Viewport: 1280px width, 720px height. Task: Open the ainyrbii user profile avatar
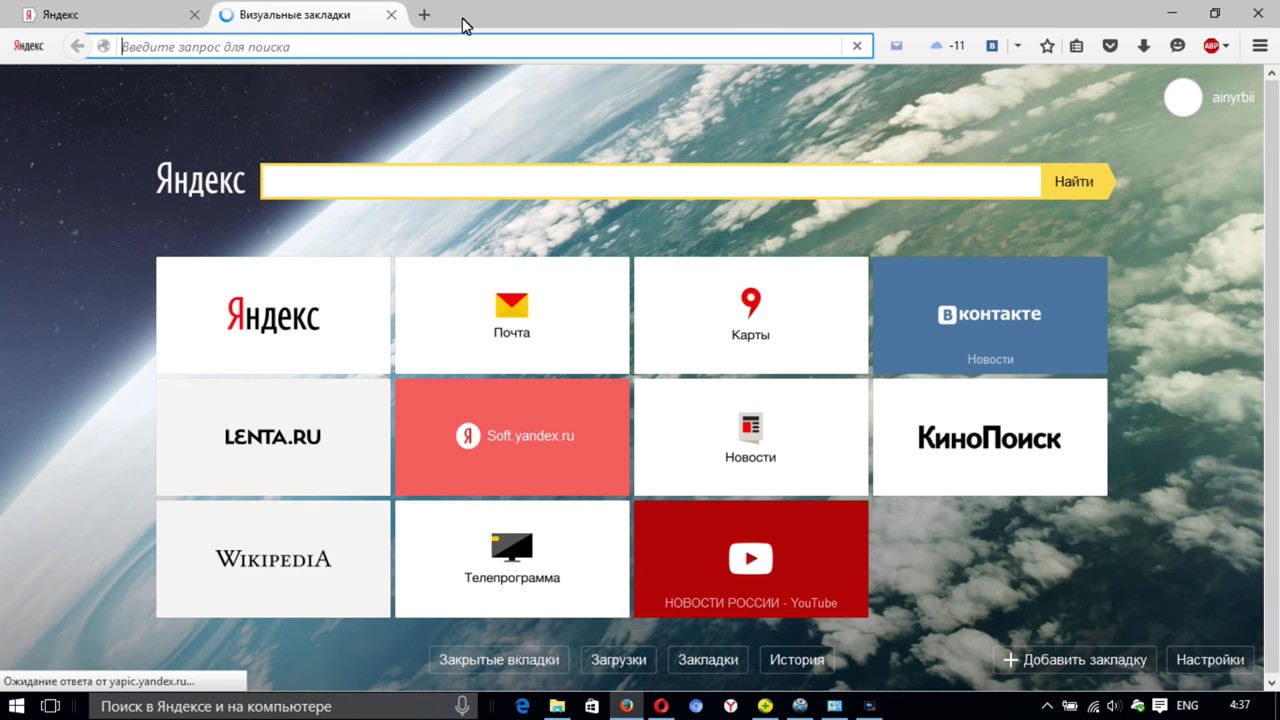click(x=1183, y=98)
